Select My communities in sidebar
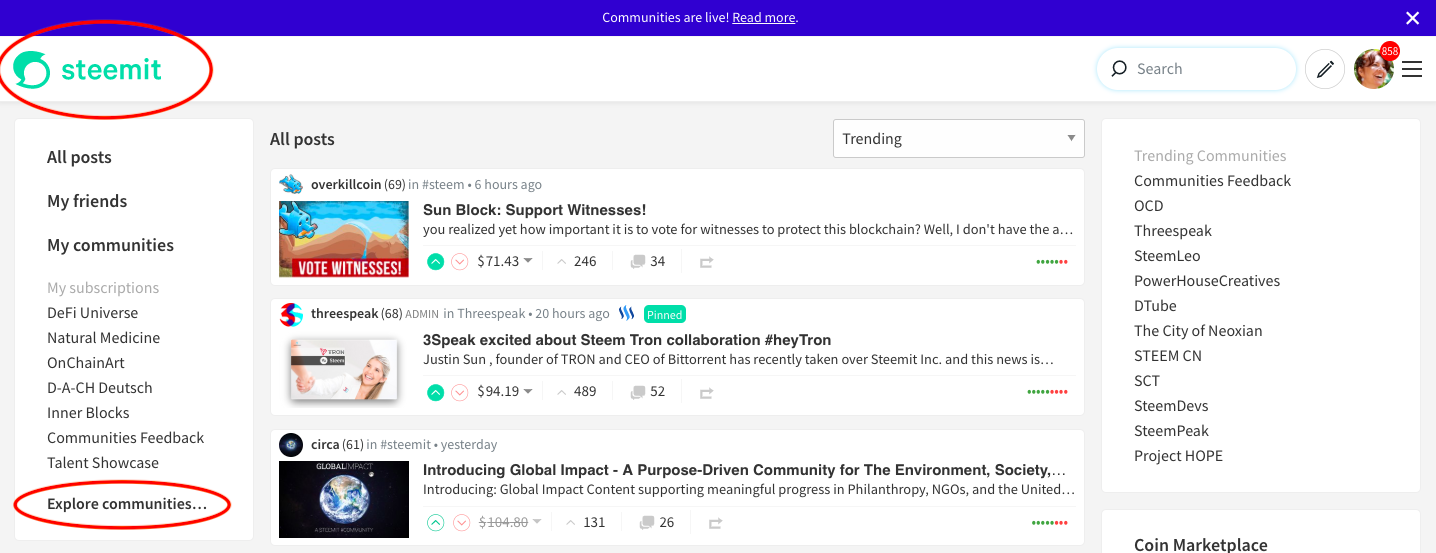This screenshot has width=1436, height=553. point(110,245)
